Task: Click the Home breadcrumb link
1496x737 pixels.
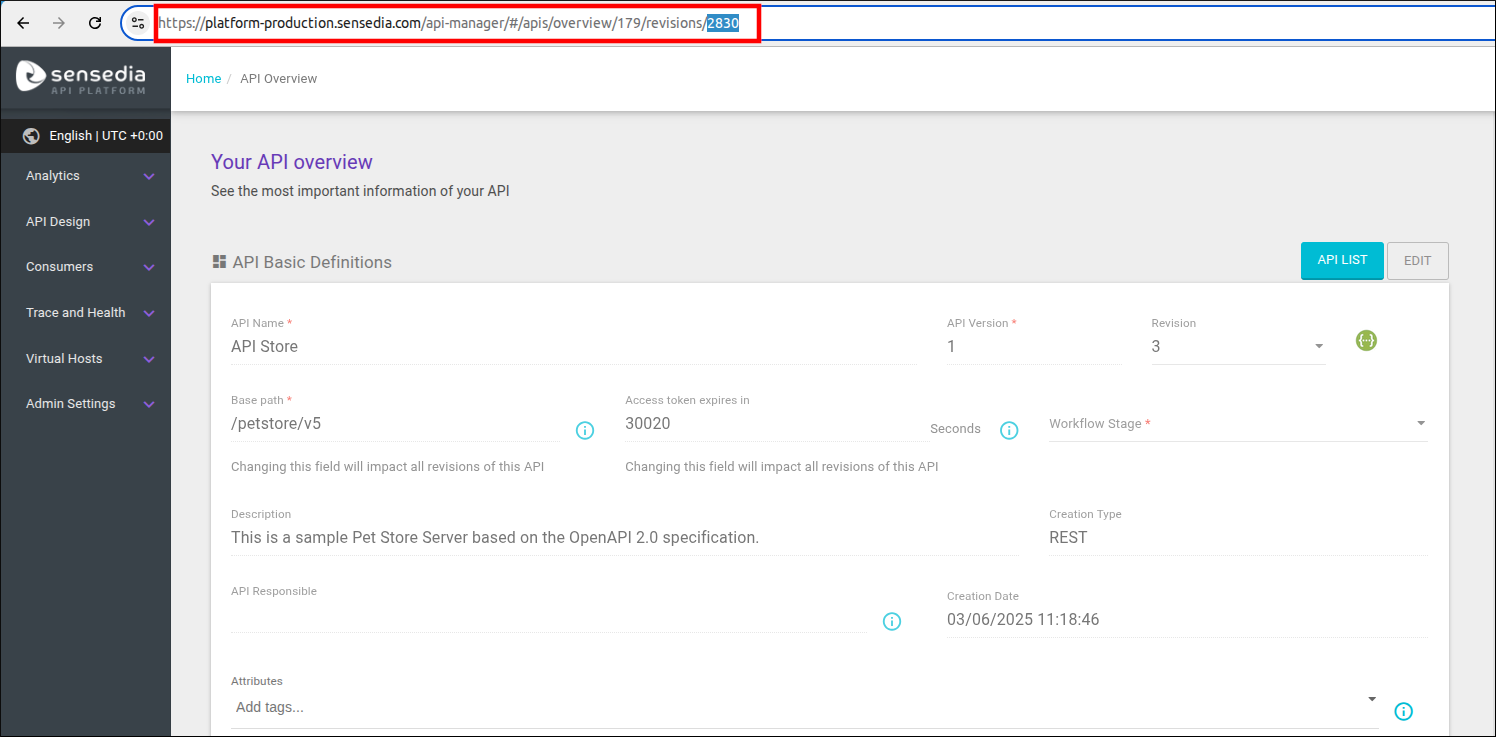Action: point(204,78)
